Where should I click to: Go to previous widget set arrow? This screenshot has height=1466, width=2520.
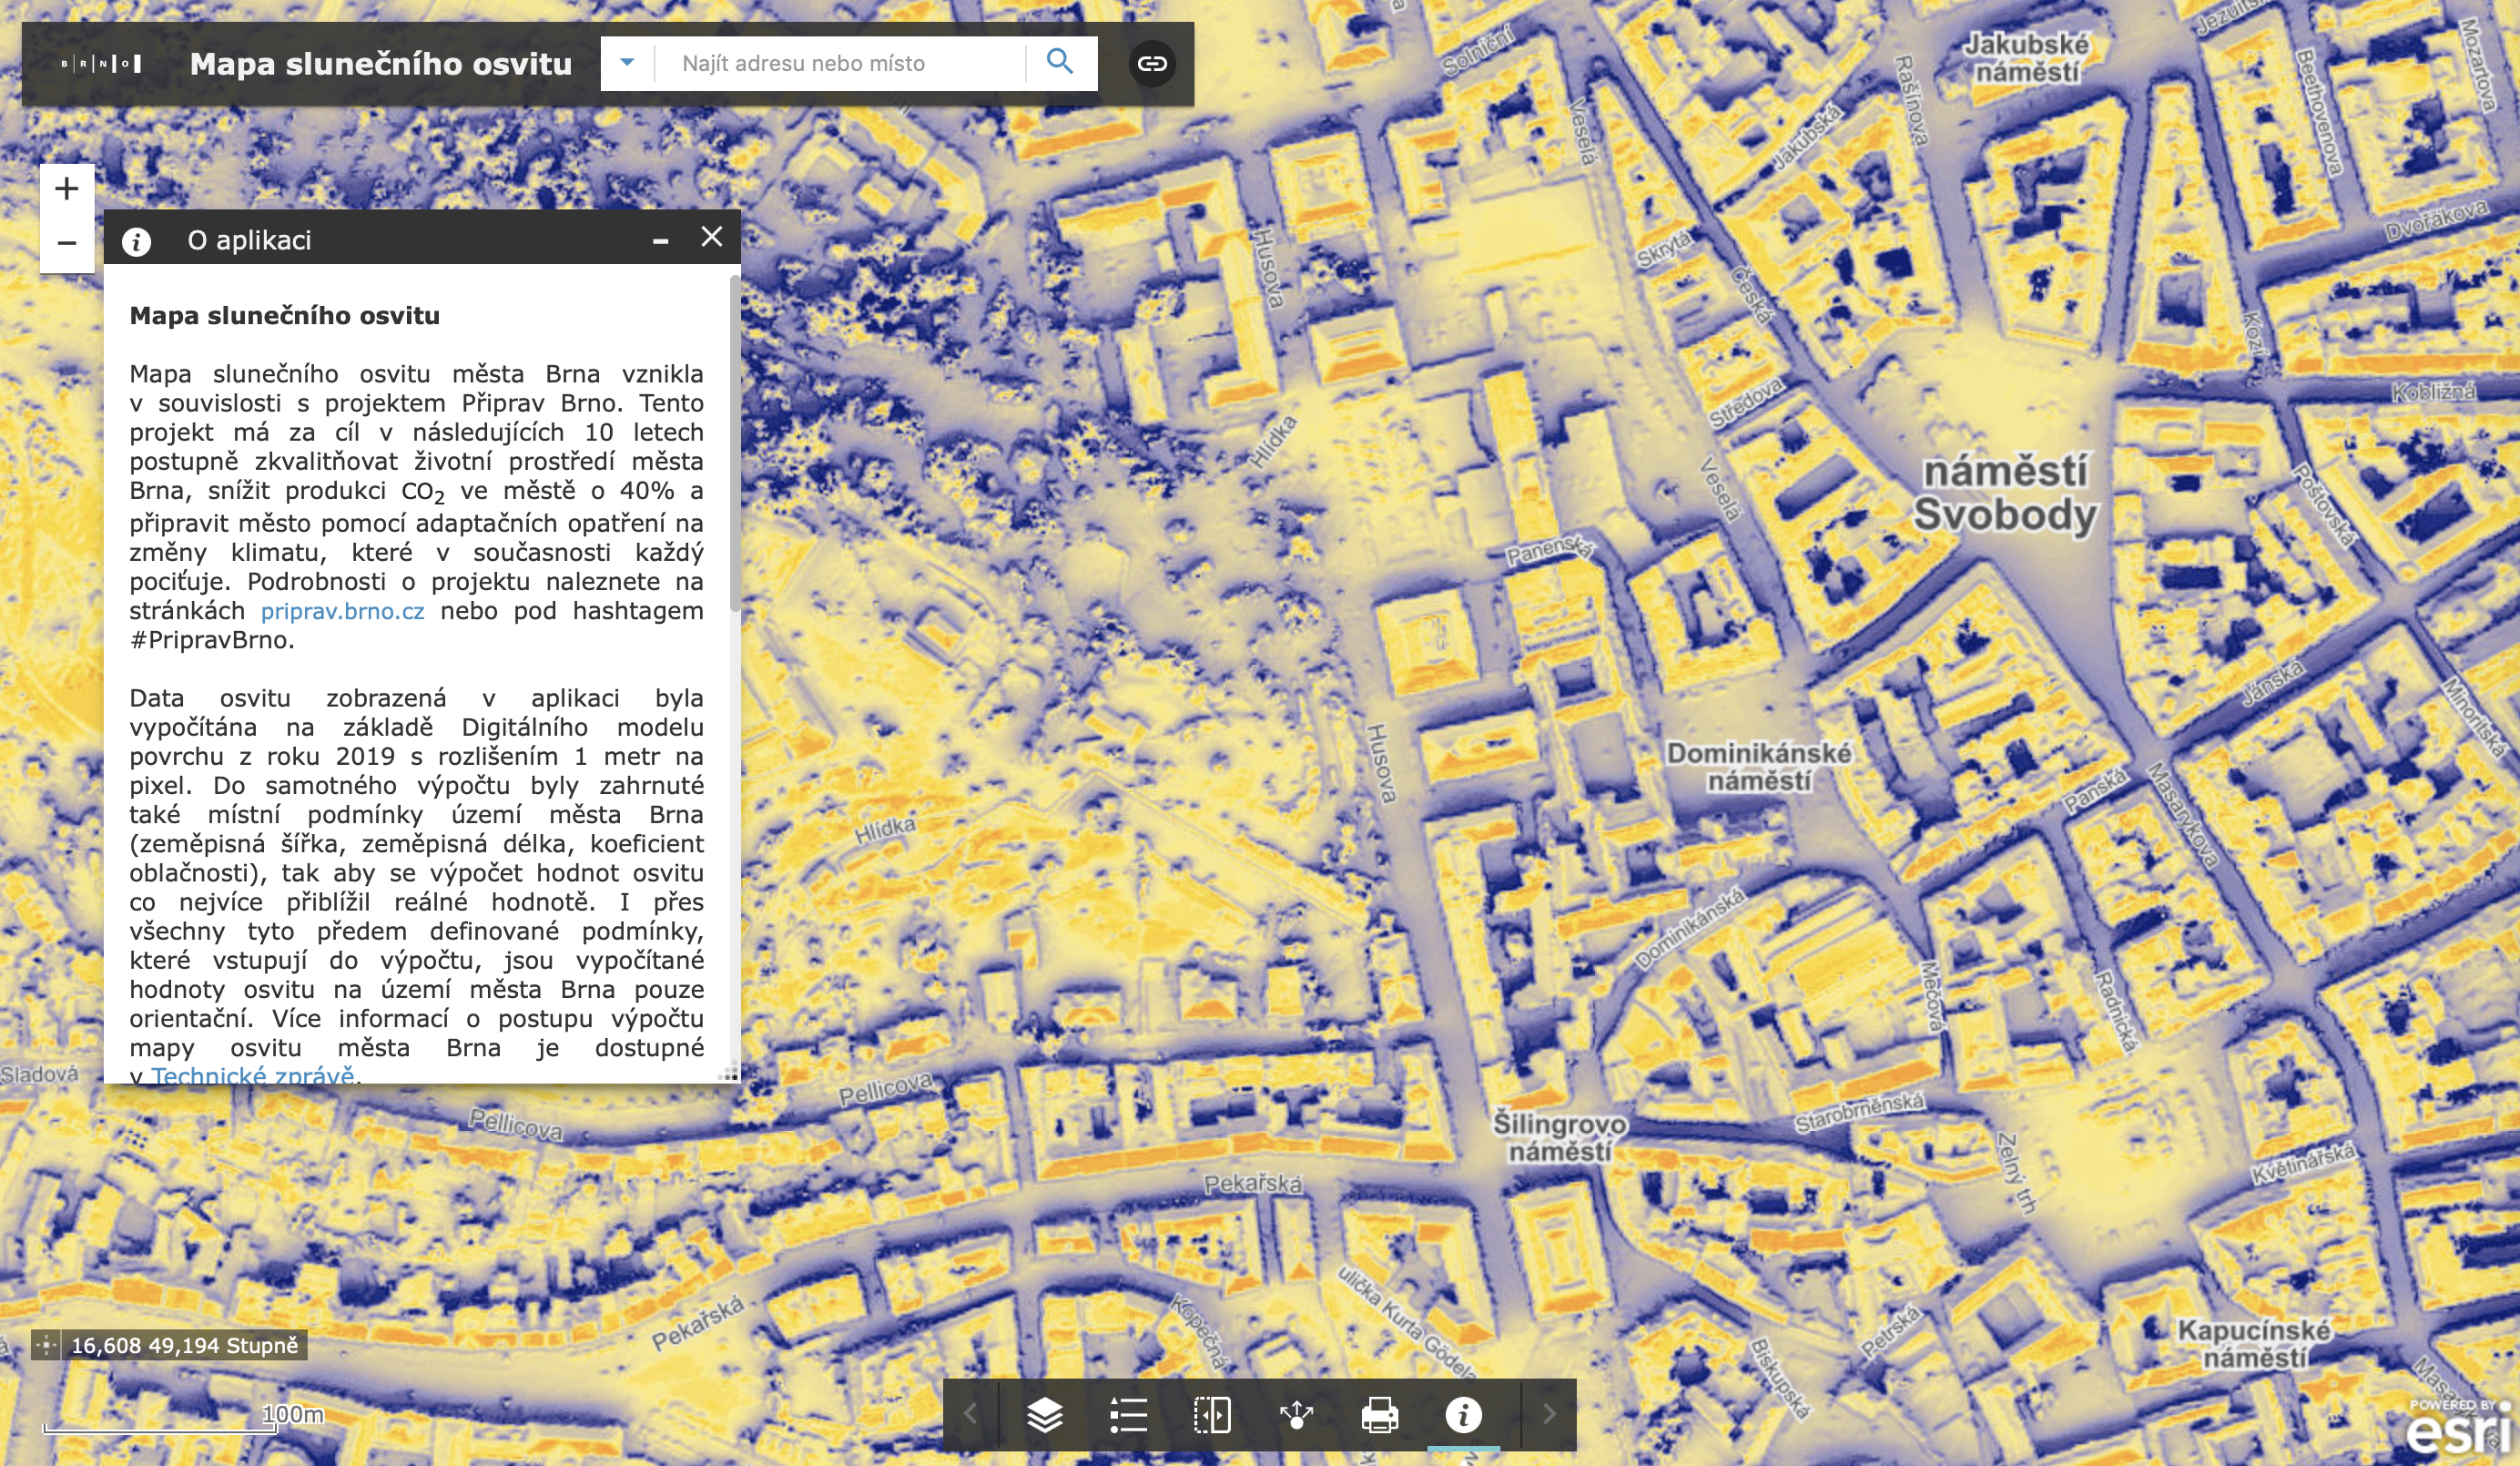[971, 1415]
